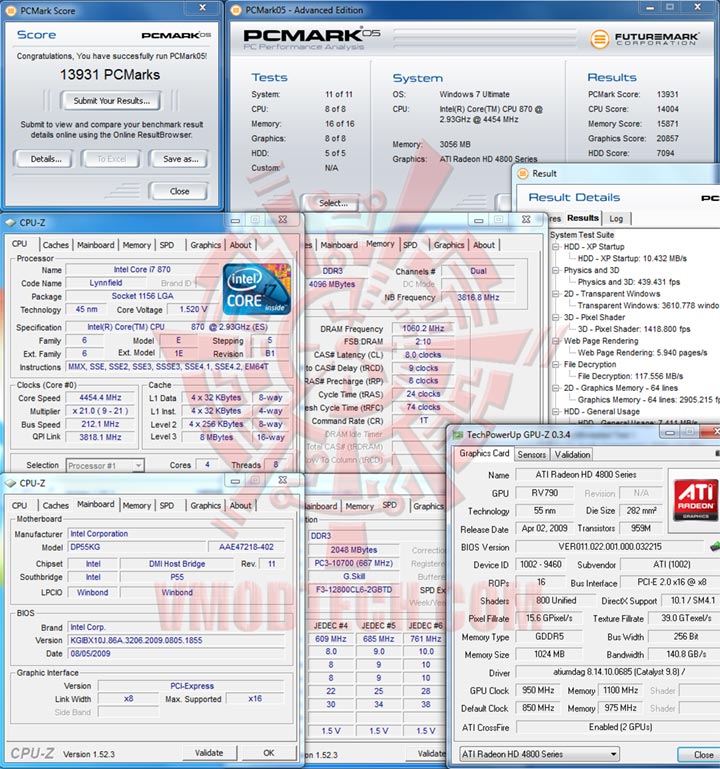Screen dimensions: 720x769
Task: Collapse the 3D - Pixel Shader node
Action: coord(556,317)
